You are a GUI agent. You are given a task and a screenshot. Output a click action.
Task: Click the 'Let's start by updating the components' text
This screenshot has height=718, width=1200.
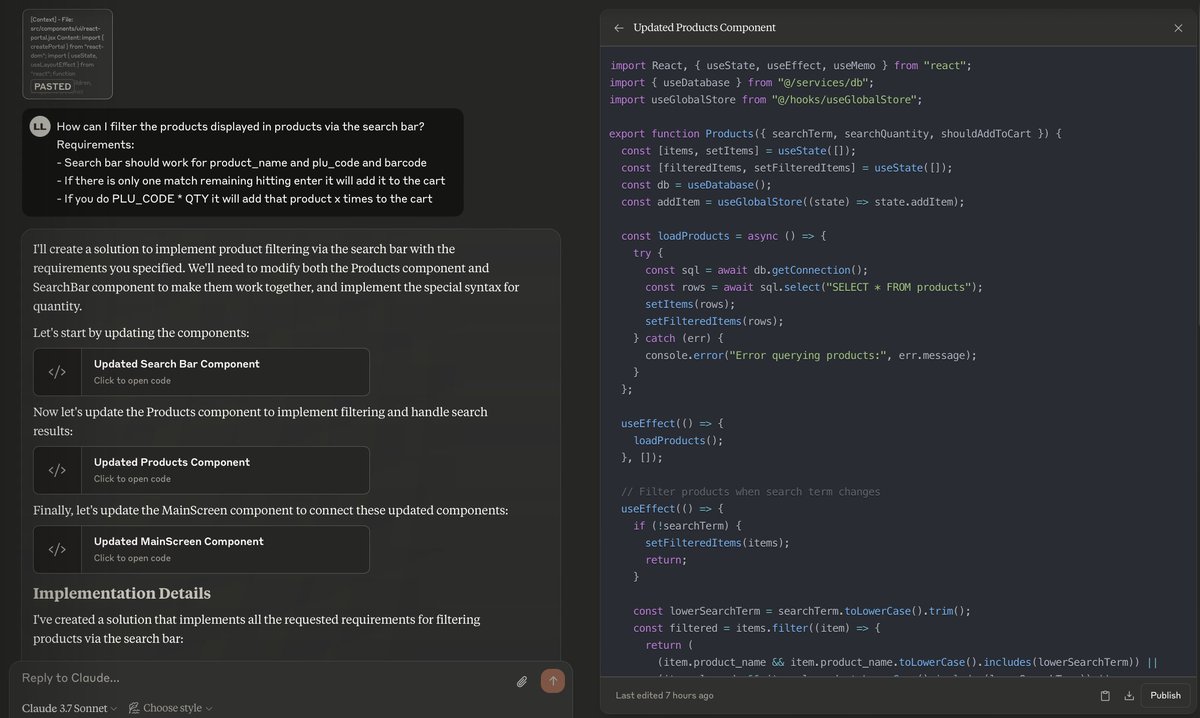coord(141,332)
